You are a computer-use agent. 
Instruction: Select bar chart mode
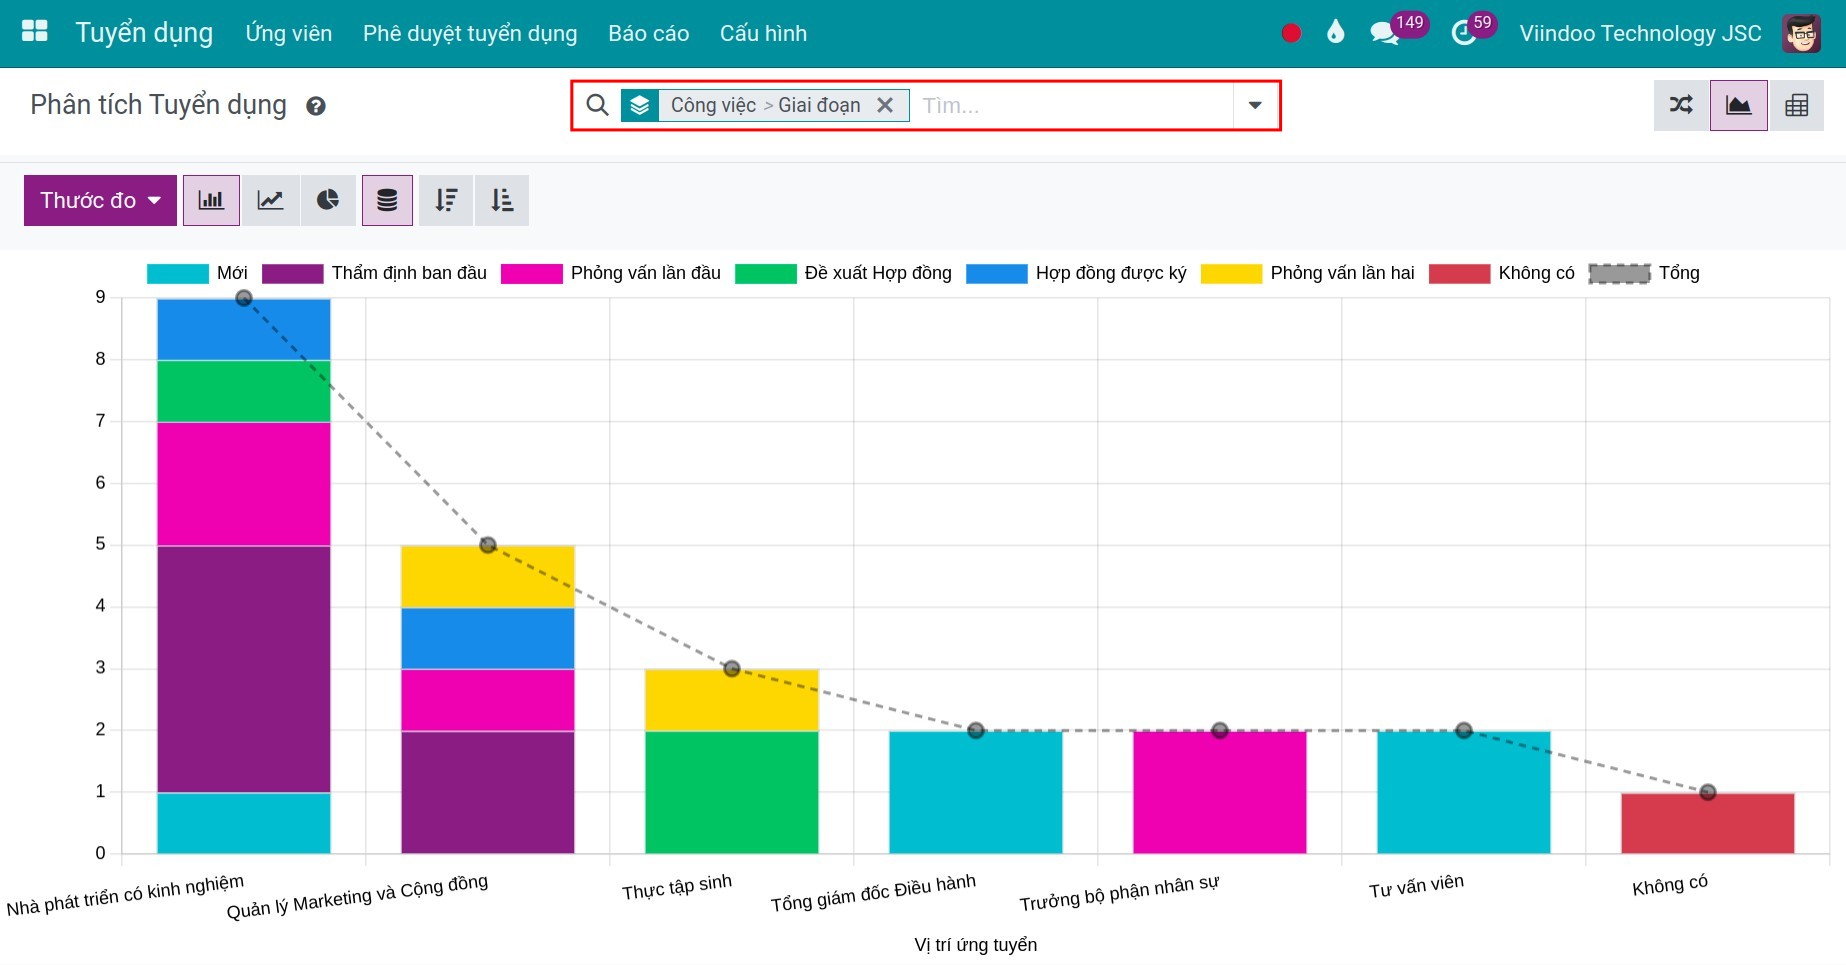211,200
